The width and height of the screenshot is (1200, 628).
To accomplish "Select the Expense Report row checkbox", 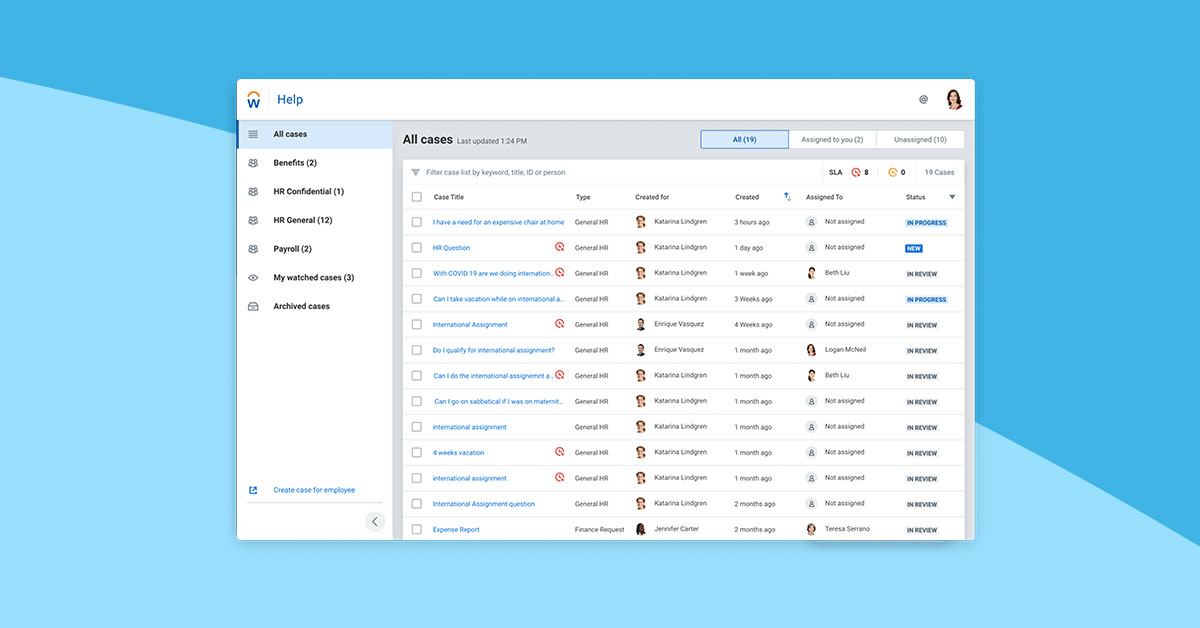I will point(417,530).
